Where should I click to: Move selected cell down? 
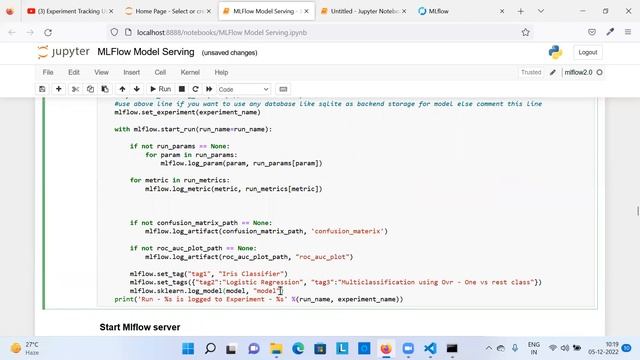point(137,89)
